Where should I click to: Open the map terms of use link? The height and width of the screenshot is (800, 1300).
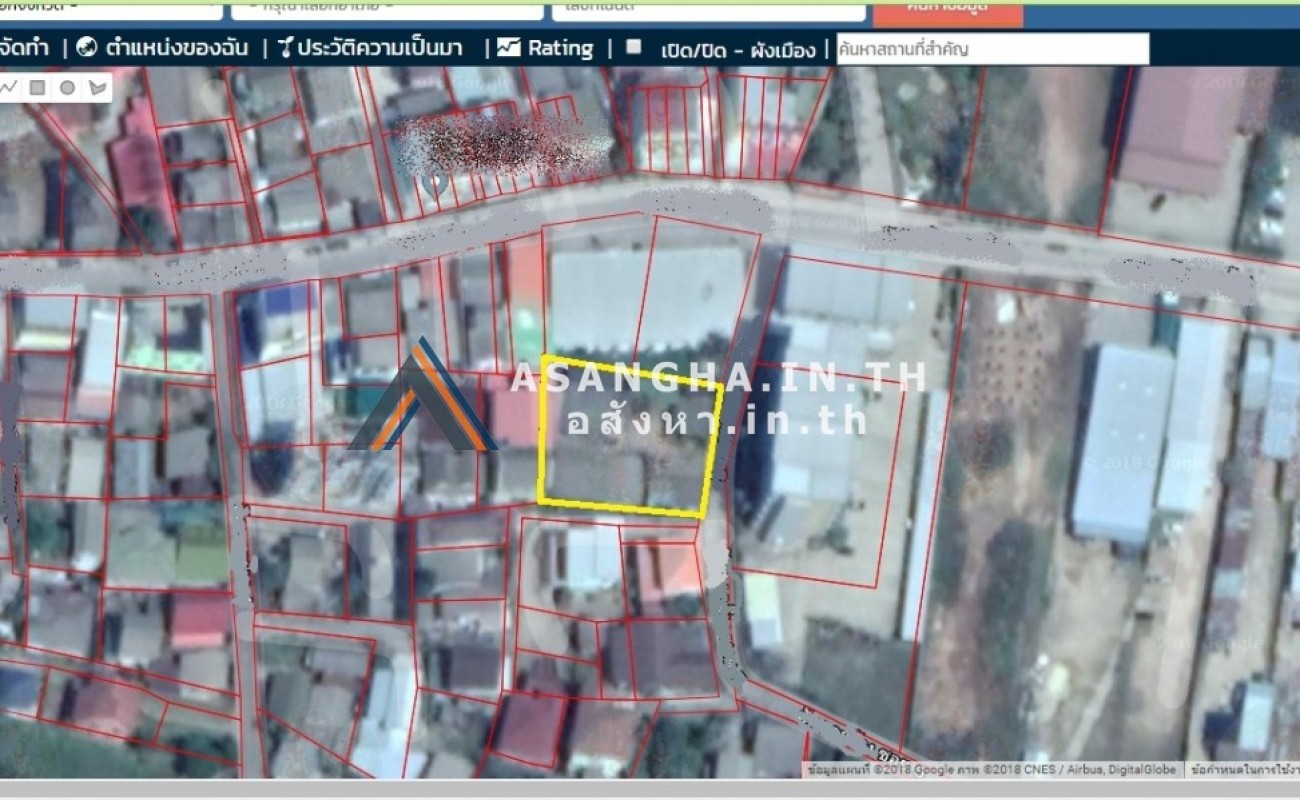tap(1243, 770)
